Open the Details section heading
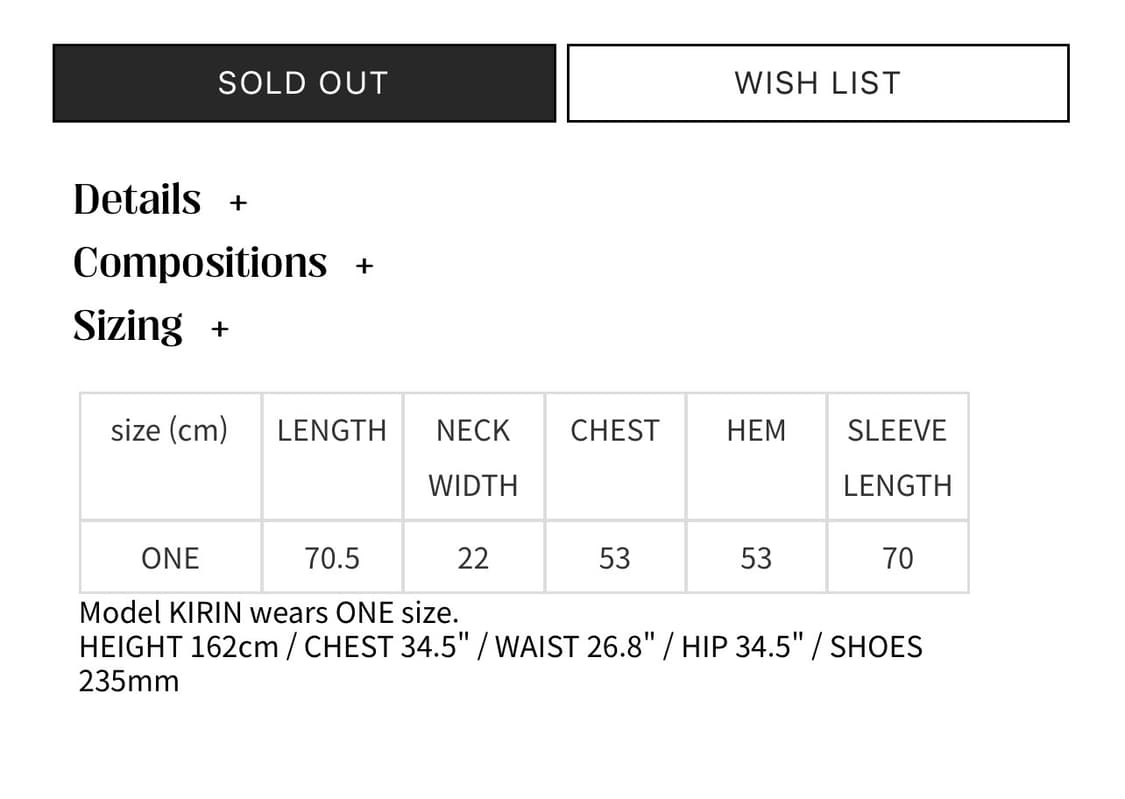Viewport: 1125px width, 799px height. [137, 199]
